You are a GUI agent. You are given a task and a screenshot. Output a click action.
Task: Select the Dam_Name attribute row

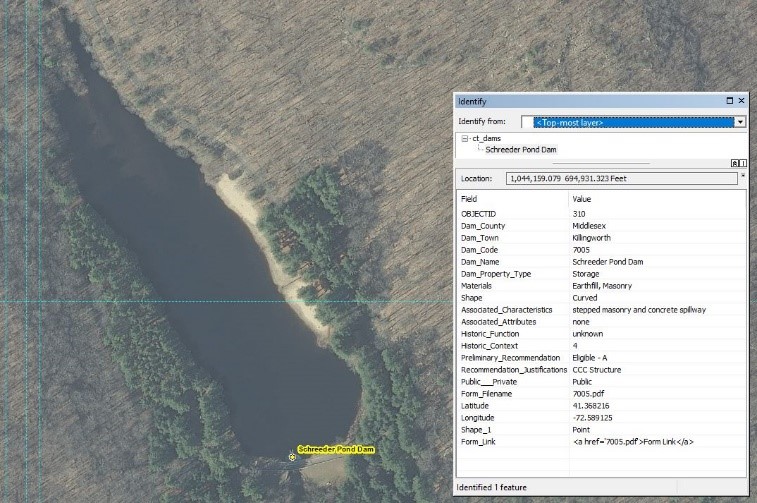(512, 262)
